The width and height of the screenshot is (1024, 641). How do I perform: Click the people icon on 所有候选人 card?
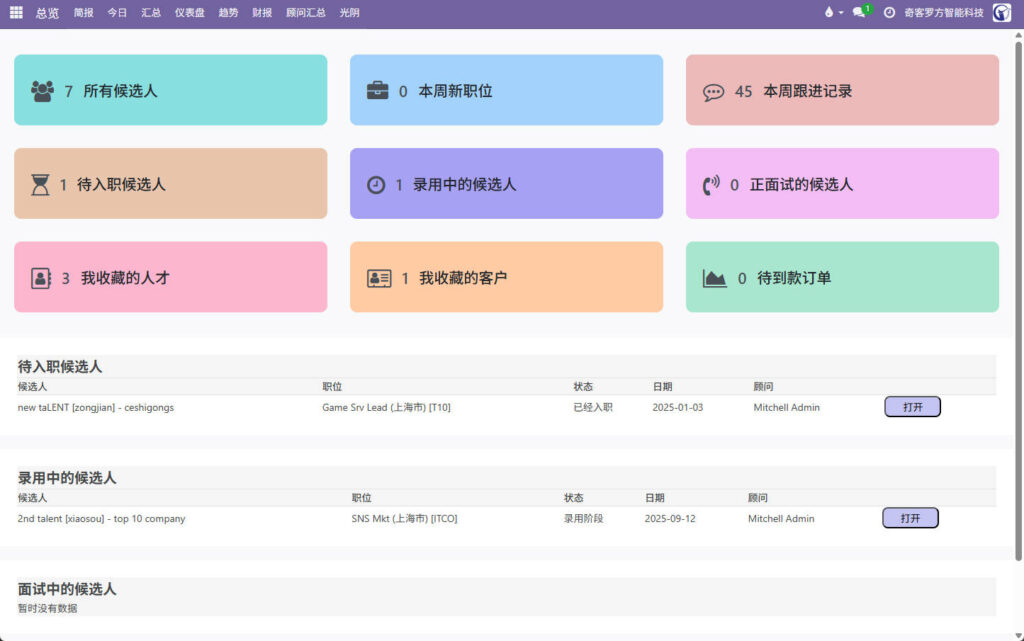41,90
